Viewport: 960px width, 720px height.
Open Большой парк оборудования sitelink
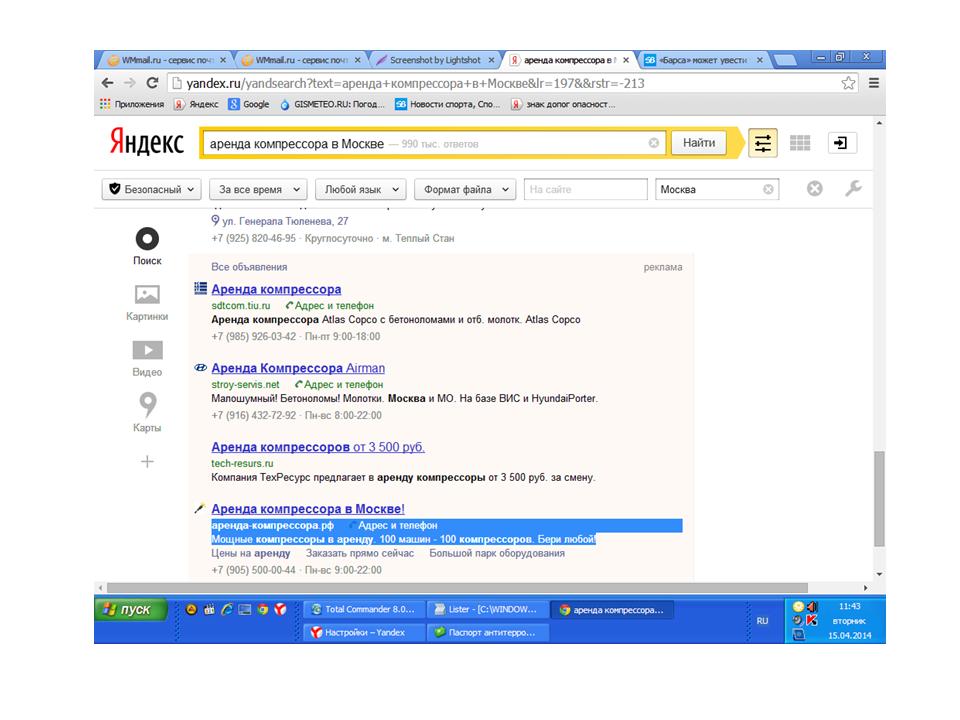pyautogui.click(x=497, y=553)
